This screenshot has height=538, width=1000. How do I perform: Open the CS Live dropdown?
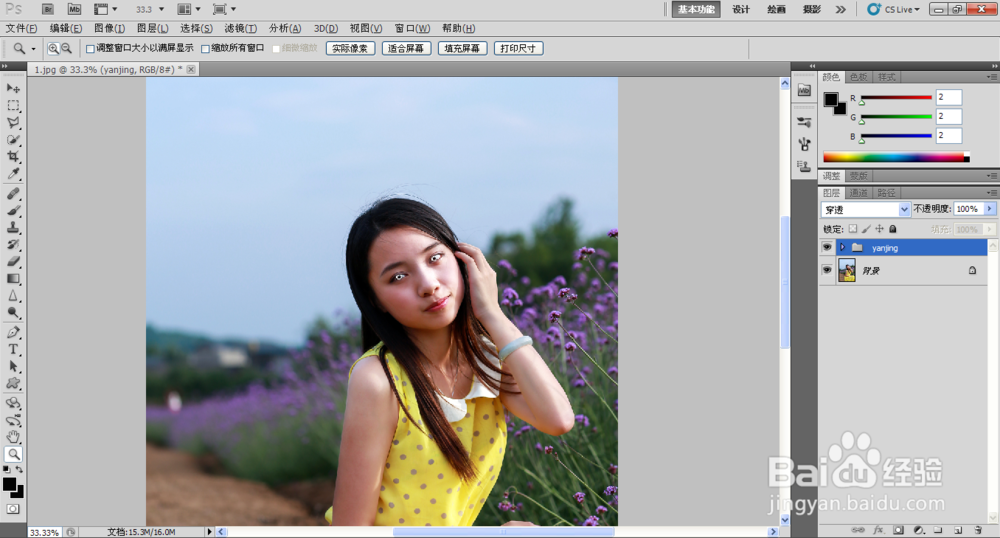pos(893,9)
